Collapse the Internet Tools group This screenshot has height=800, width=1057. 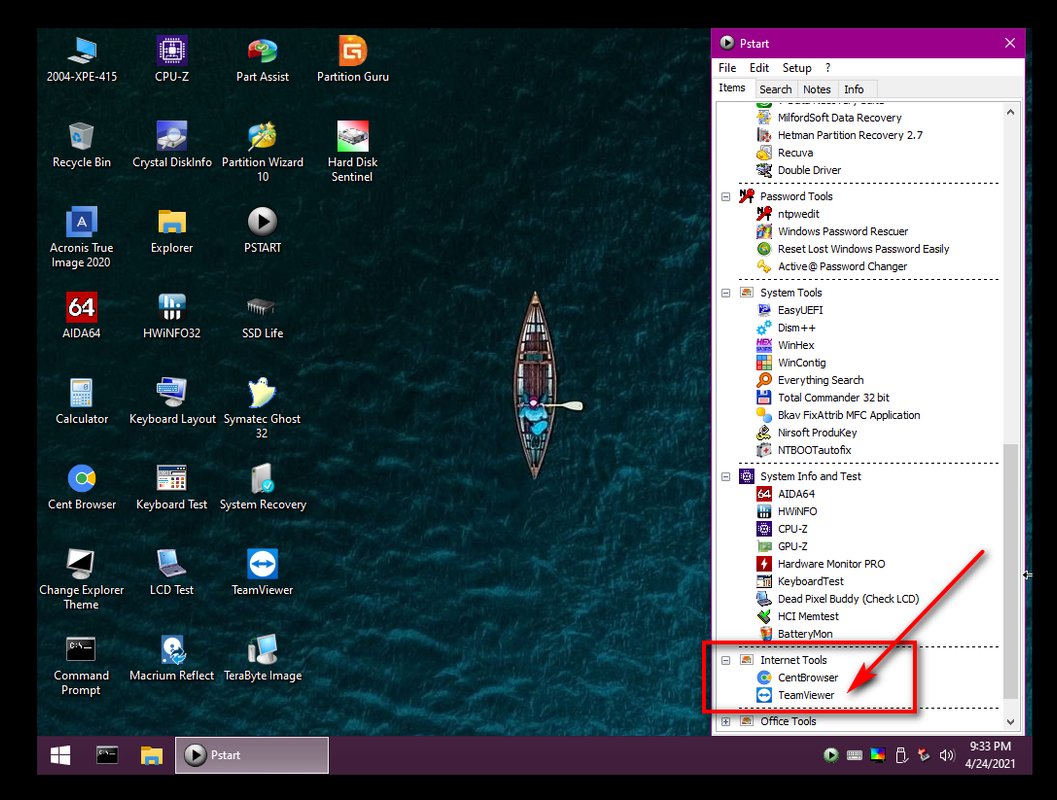tap(726, 660)
